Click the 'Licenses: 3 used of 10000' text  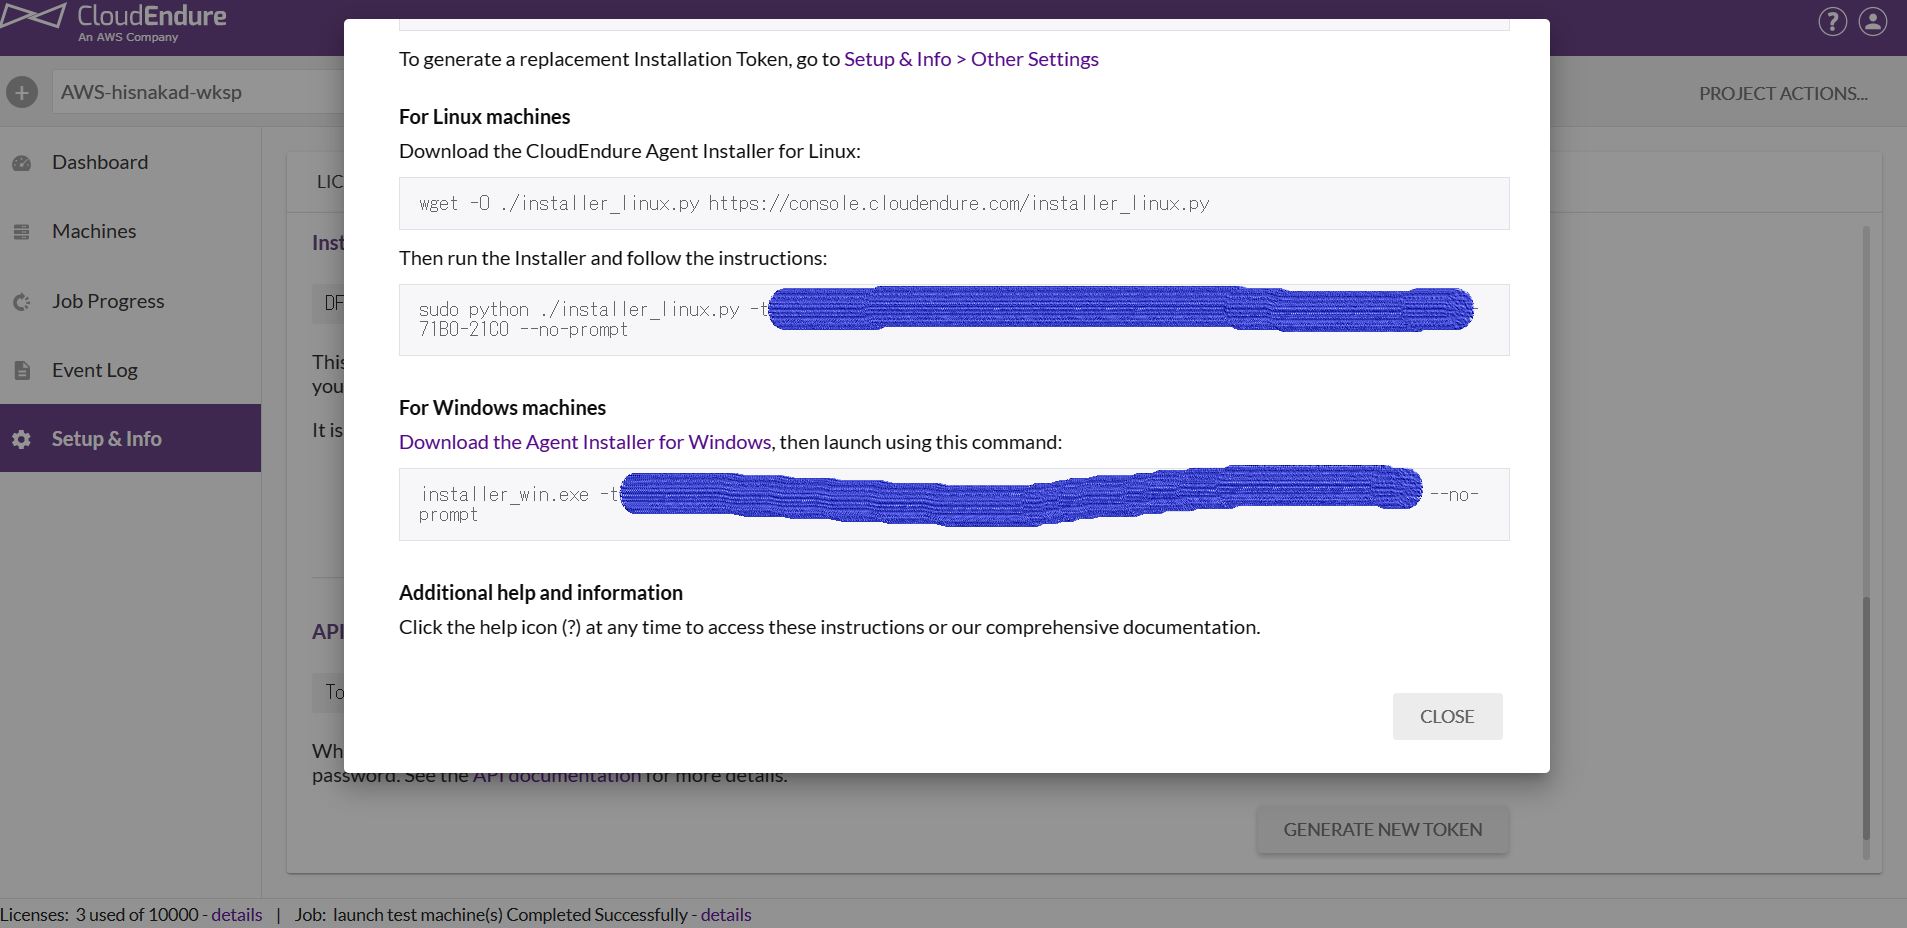pos(99,915)
